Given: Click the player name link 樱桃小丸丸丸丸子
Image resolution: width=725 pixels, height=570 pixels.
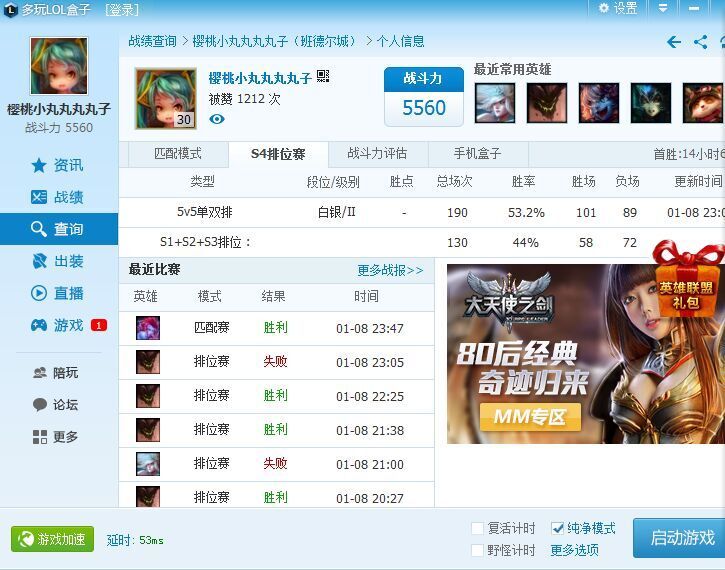Looking at the screenshot, I should click(260, 78).
